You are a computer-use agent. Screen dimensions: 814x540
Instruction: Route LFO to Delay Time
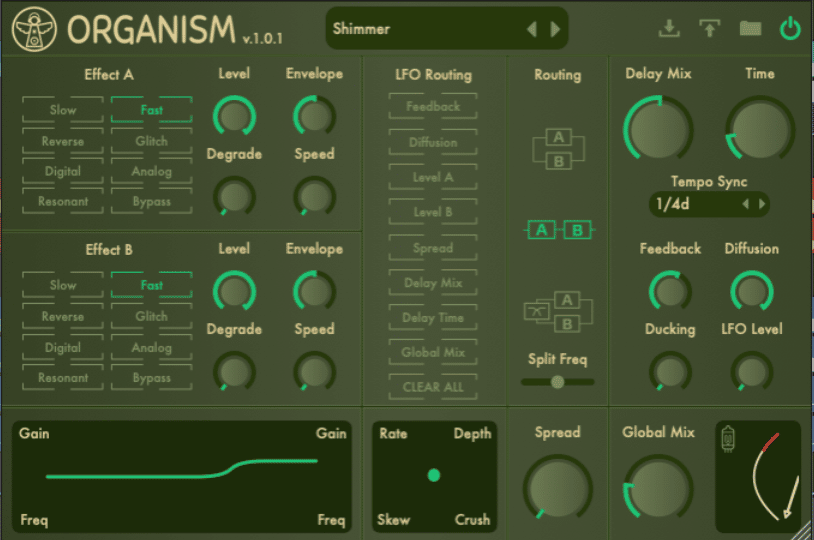(433, 317)
